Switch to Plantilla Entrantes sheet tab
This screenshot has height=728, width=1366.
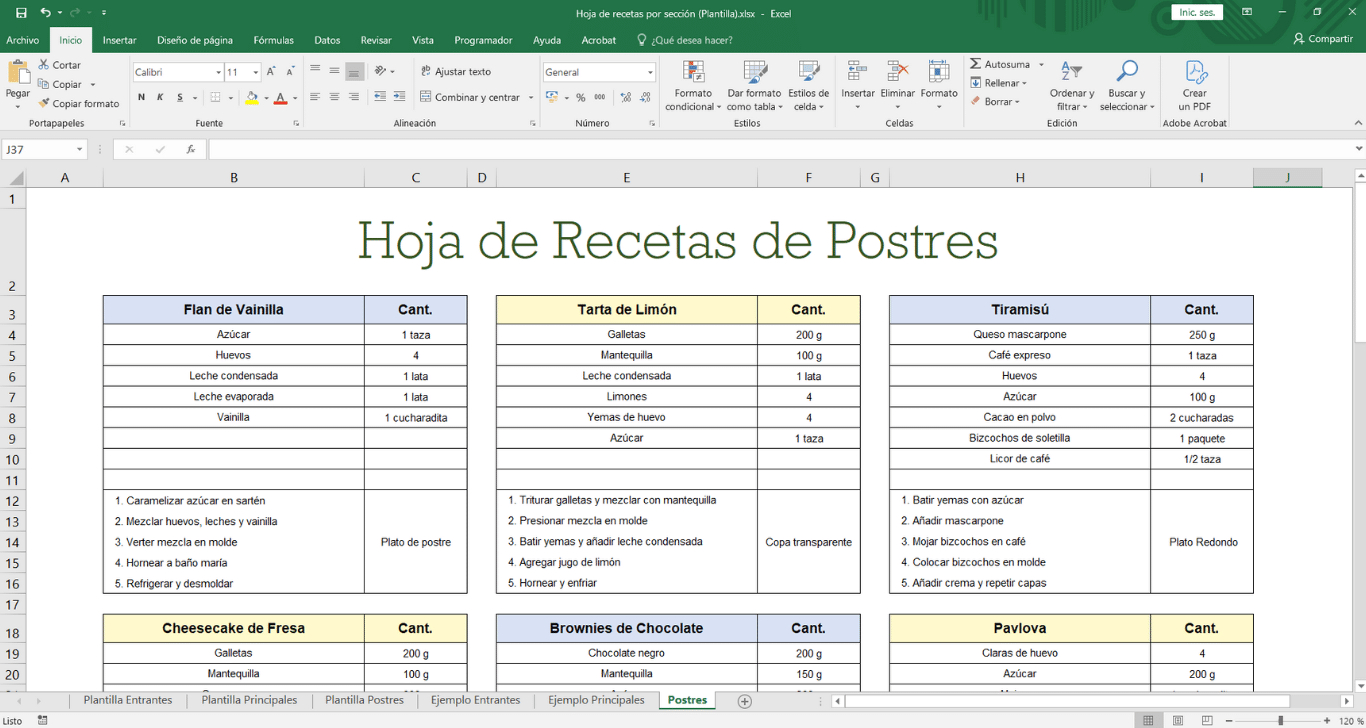click(x=127, y=700)
